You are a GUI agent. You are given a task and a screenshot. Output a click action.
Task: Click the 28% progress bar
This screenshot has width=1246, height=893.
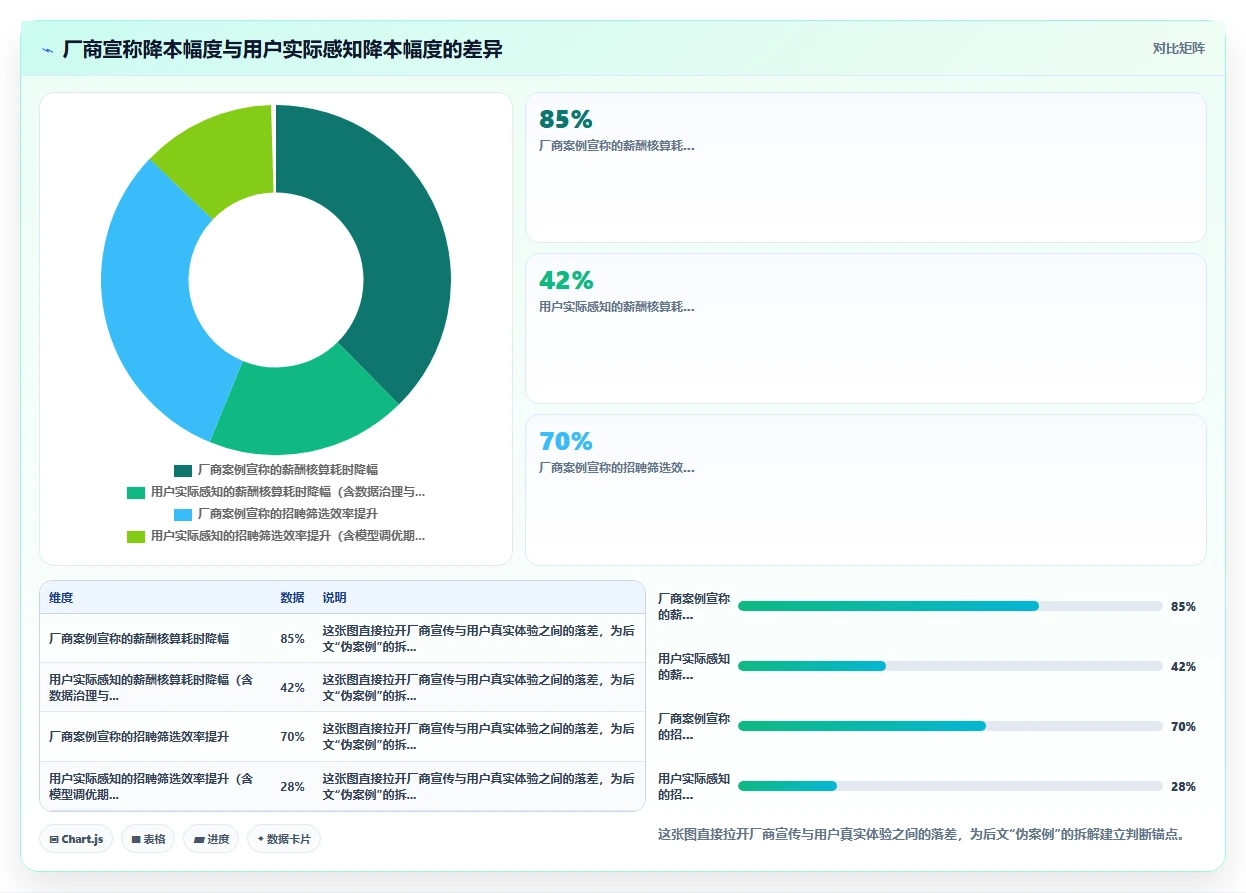[950, 786]
